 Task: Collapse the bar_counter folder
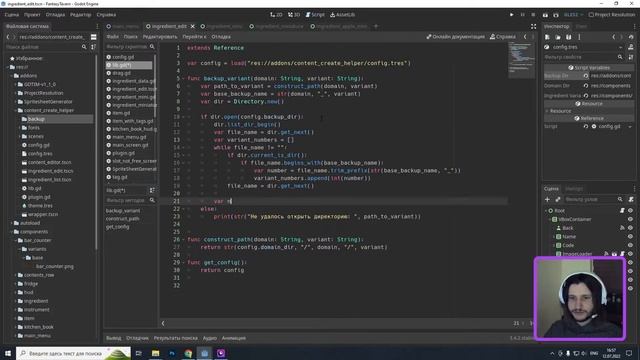[16, 240]
